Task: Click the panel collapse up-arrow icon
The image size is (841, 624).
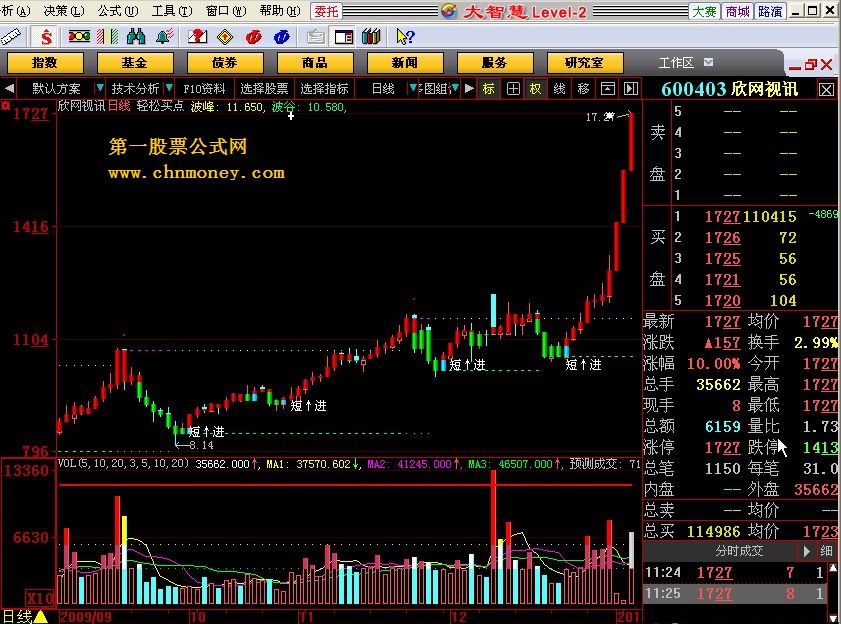Action: coord(608,89)
